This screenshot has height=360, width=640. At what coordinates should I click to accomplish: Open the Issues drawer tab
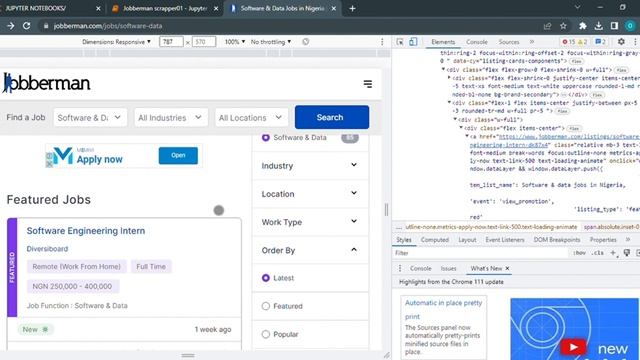pos(448,268)
